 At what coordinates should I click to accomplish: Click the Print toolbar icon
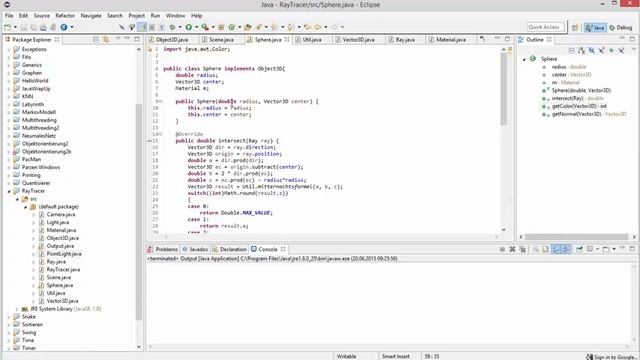(43, 27)
